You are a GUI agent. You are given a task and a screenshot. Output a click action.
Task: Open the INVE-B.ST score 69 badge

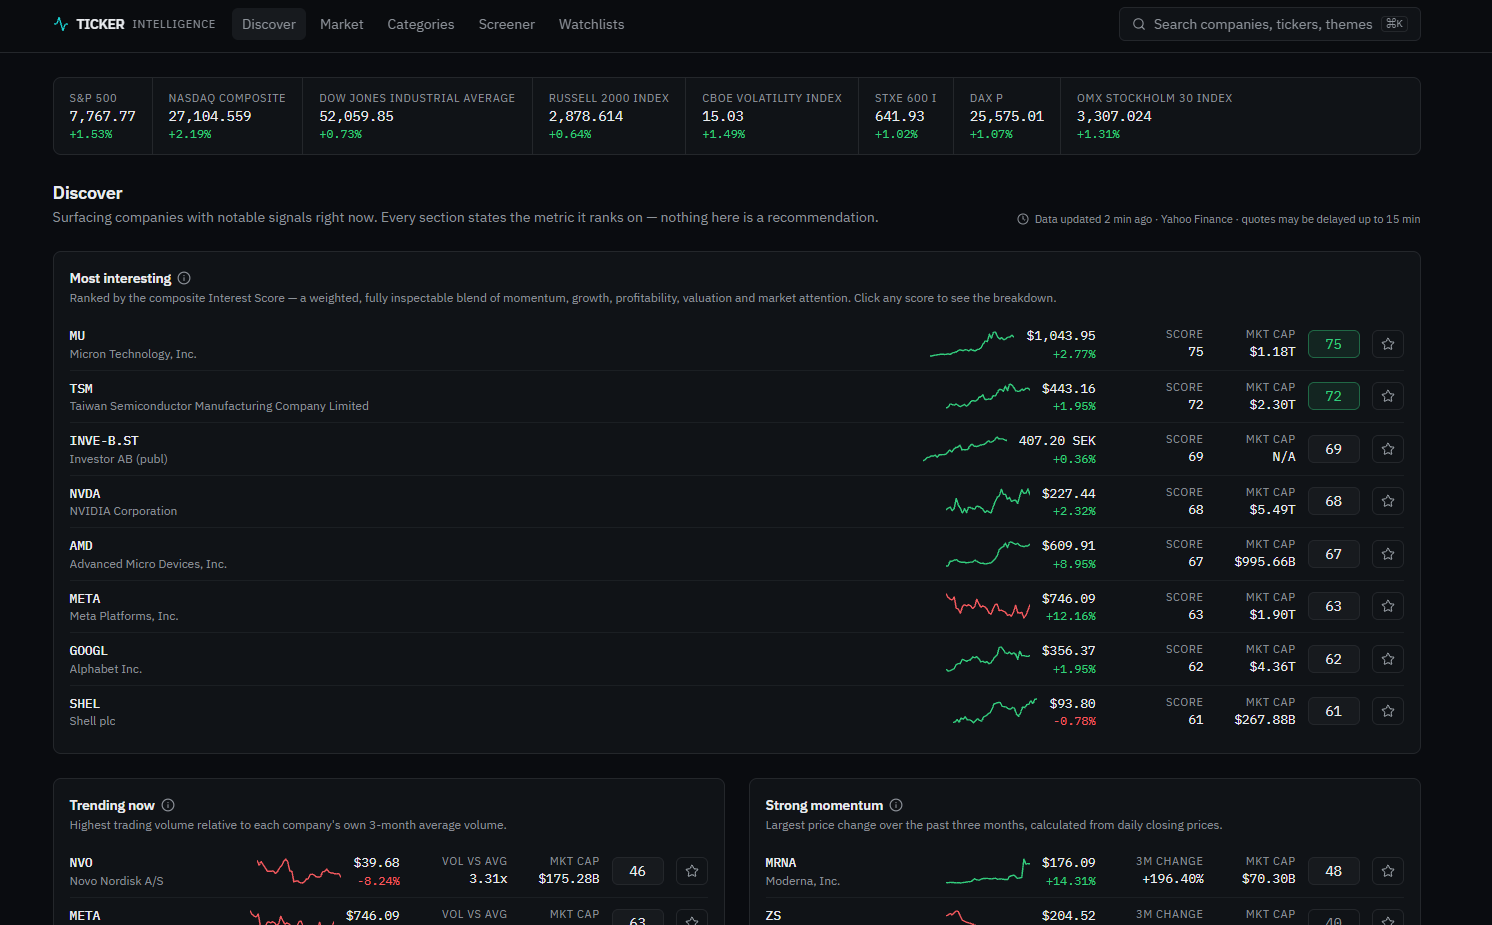pyautogui.click(x=1333, y=449)
